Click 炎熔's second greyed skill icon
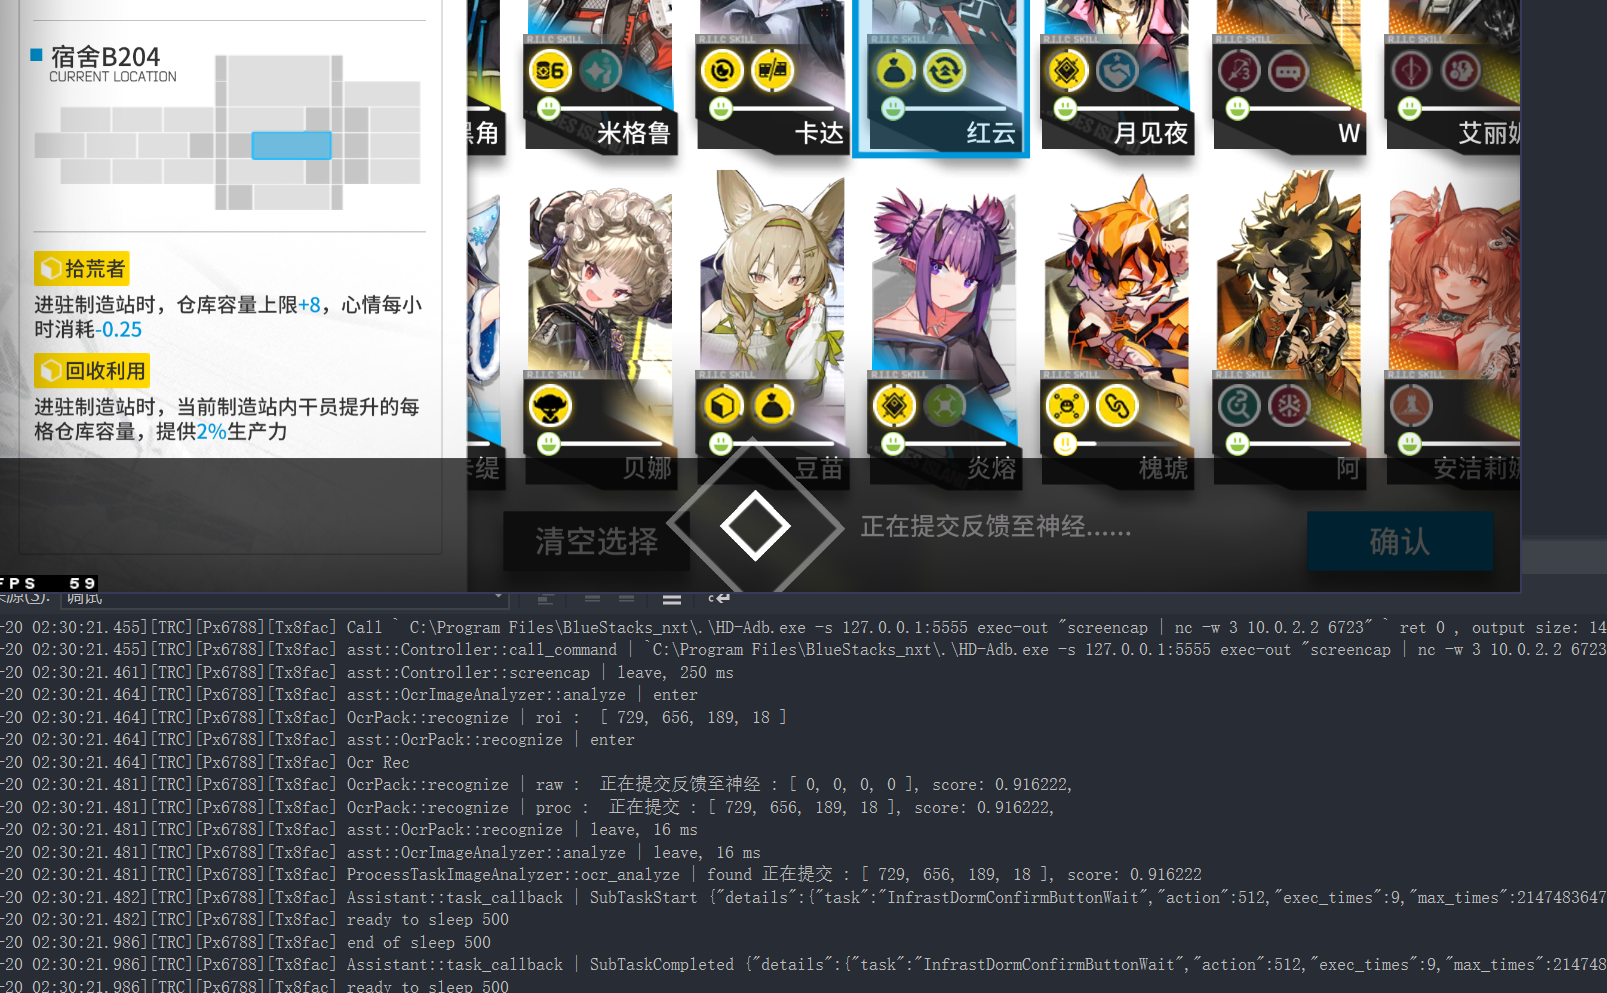Screen dimensions: 1607x993 [x=944, y=406]
